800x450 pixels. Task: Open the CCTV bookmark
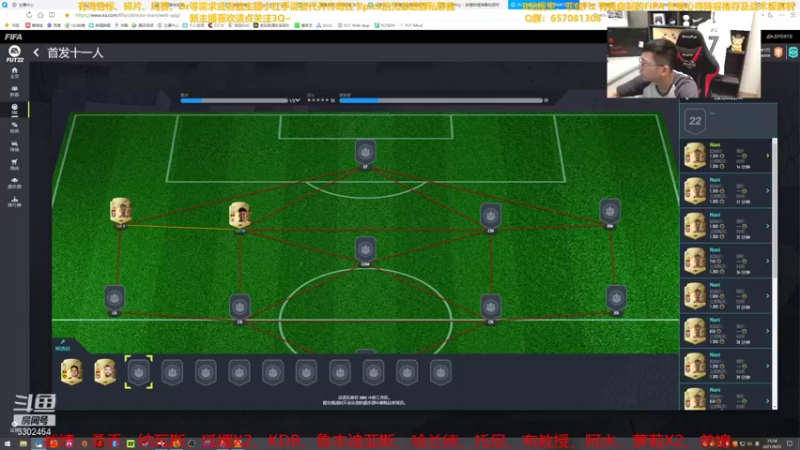[x=217, y=25]
